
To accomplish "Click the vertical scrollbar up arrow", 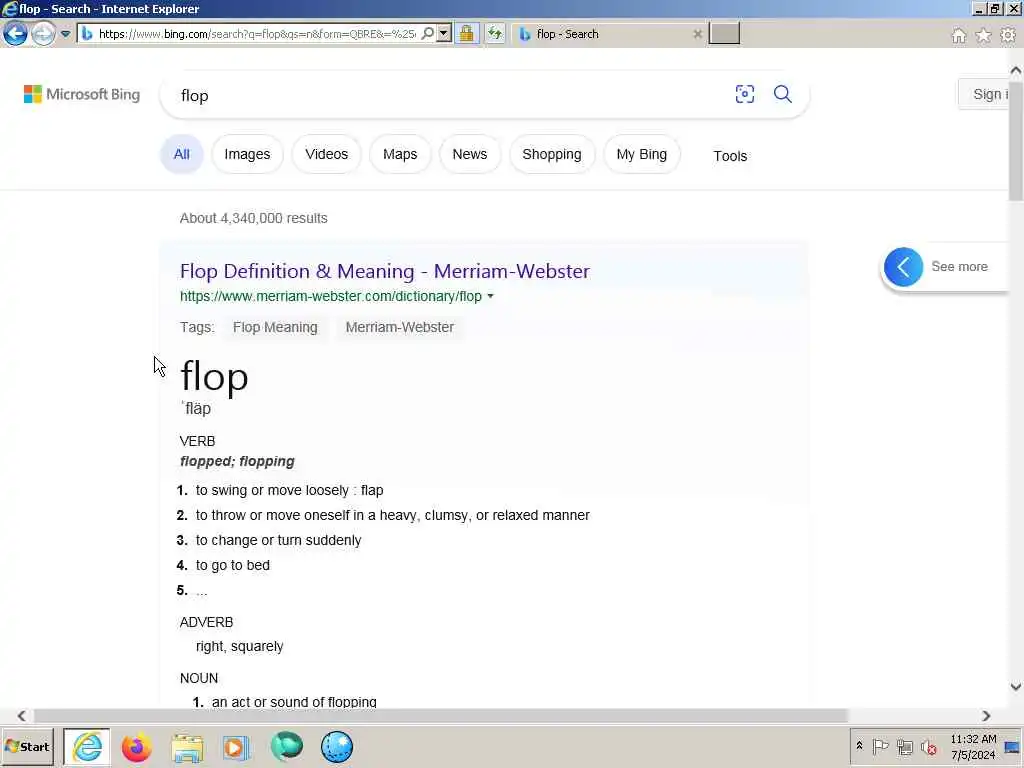I will (x=1016, y=70).
